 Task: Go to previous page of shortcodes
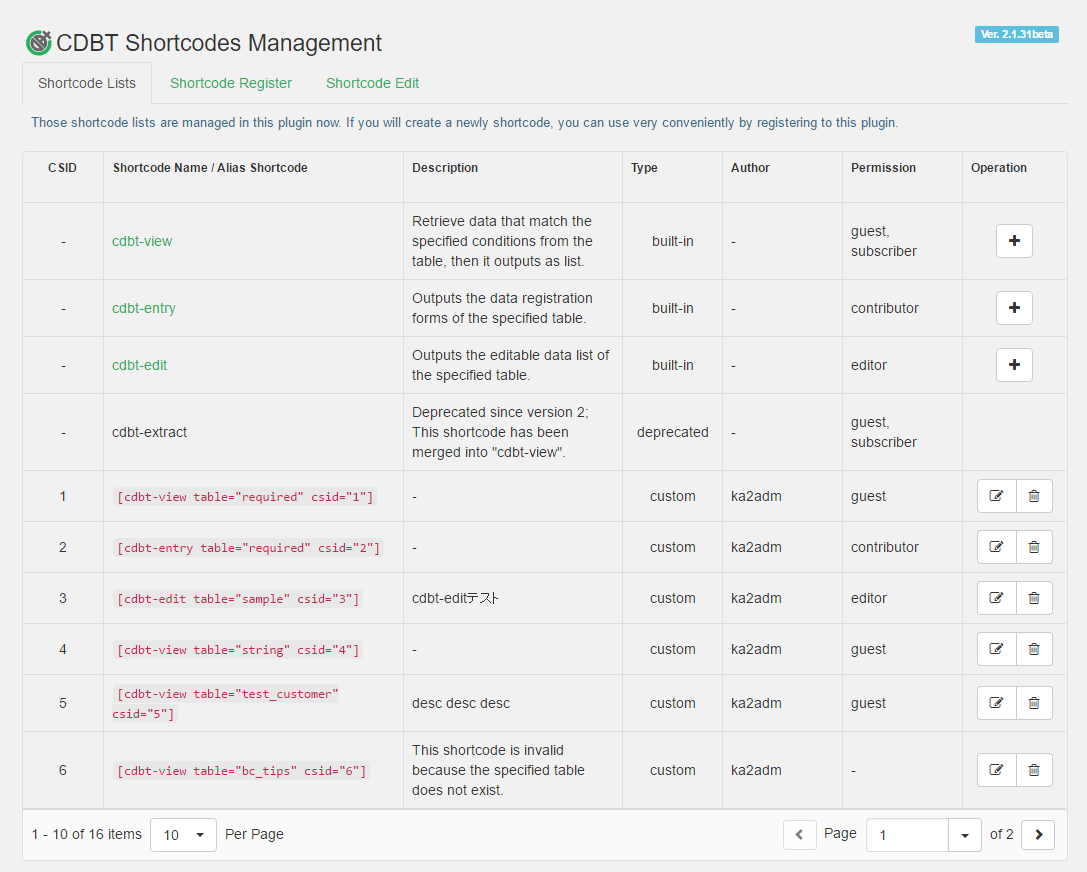coord(800,835)
